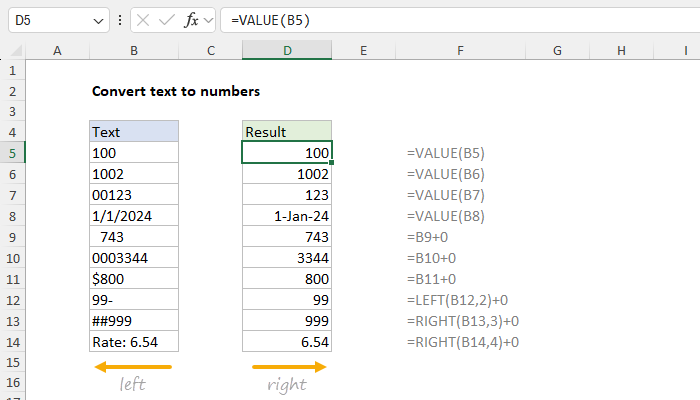Select column A header
The width and height of the screenshot is (700, 400).
(x=57, y=50)
